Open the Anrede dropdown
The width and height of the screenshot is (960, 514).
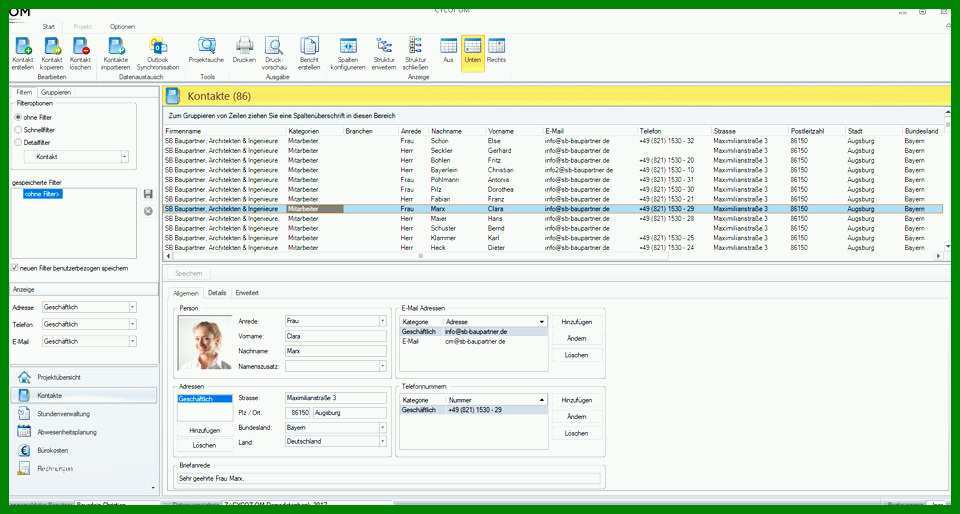pyautogui.click(x=383, y=321)
